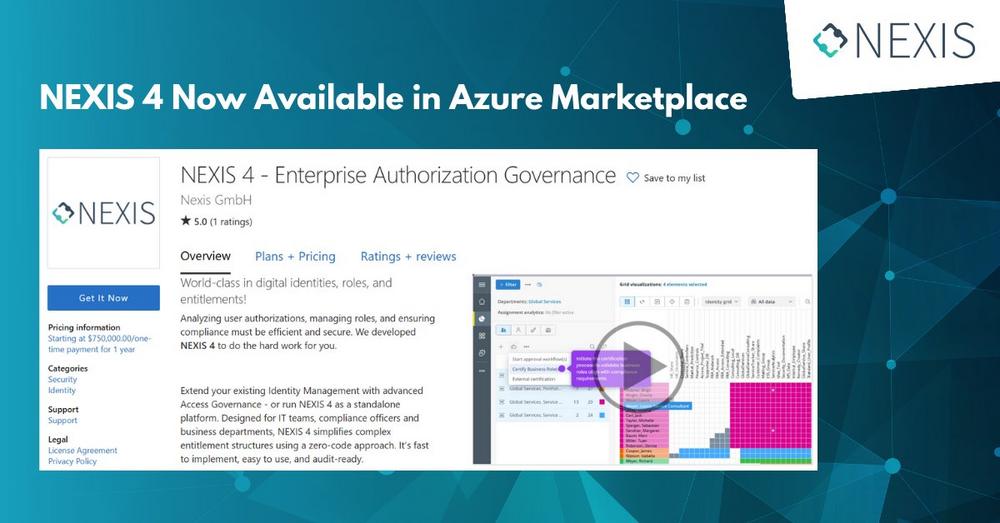This screenshot has width=1000, height=523.
Task: Select the Overview tab
Action: [205, 257]
